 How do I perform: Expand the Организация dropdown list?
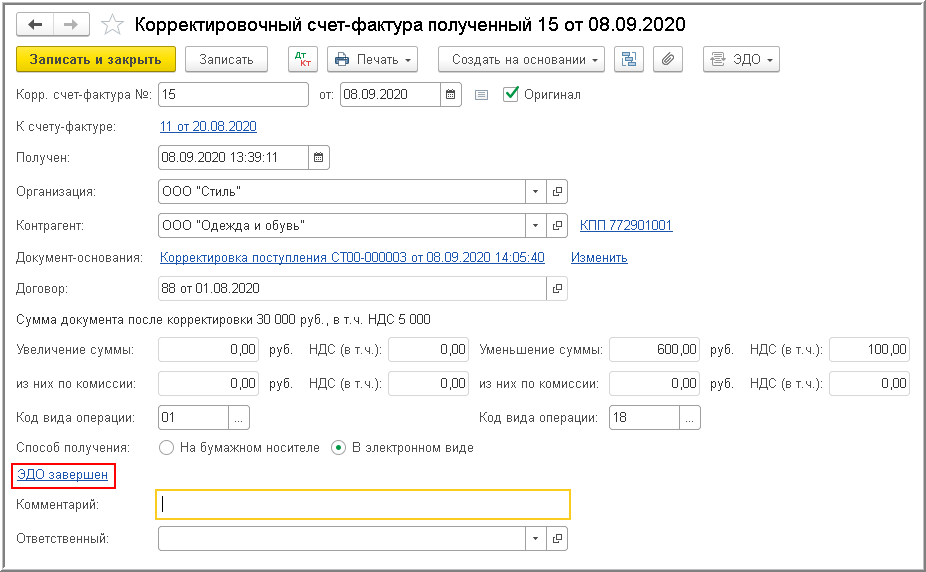(535, 191)
